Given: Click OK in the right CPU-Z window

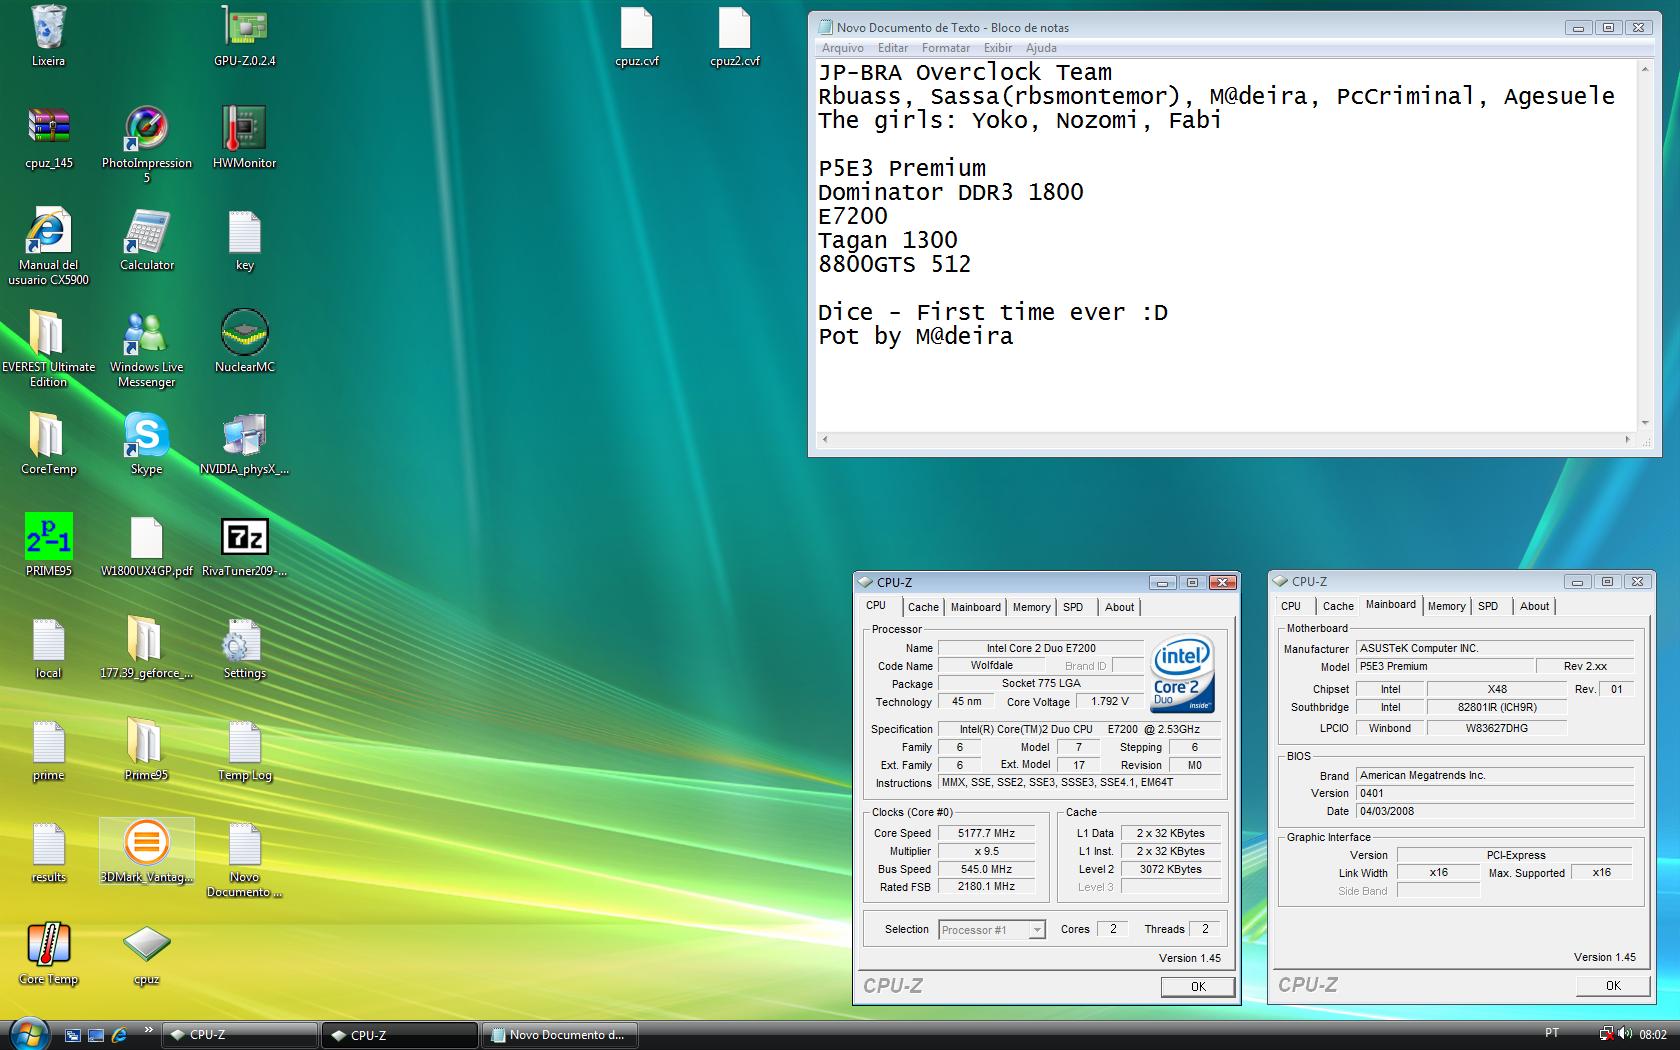Looking at the screenshot, I should (x=1613, y=985).
